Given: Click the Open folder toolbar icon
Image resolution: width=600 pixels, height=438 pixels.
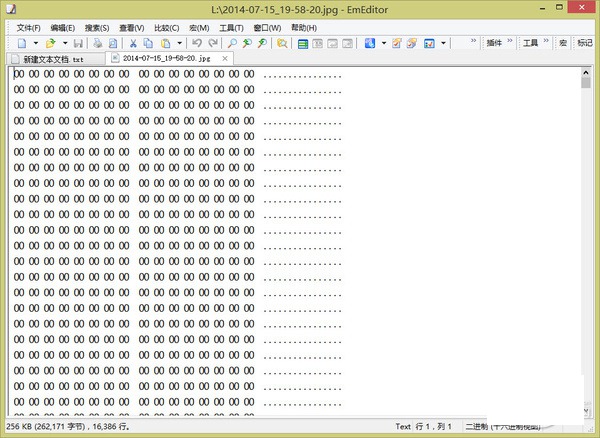Looking at the screenshot, I should (51, 43).
